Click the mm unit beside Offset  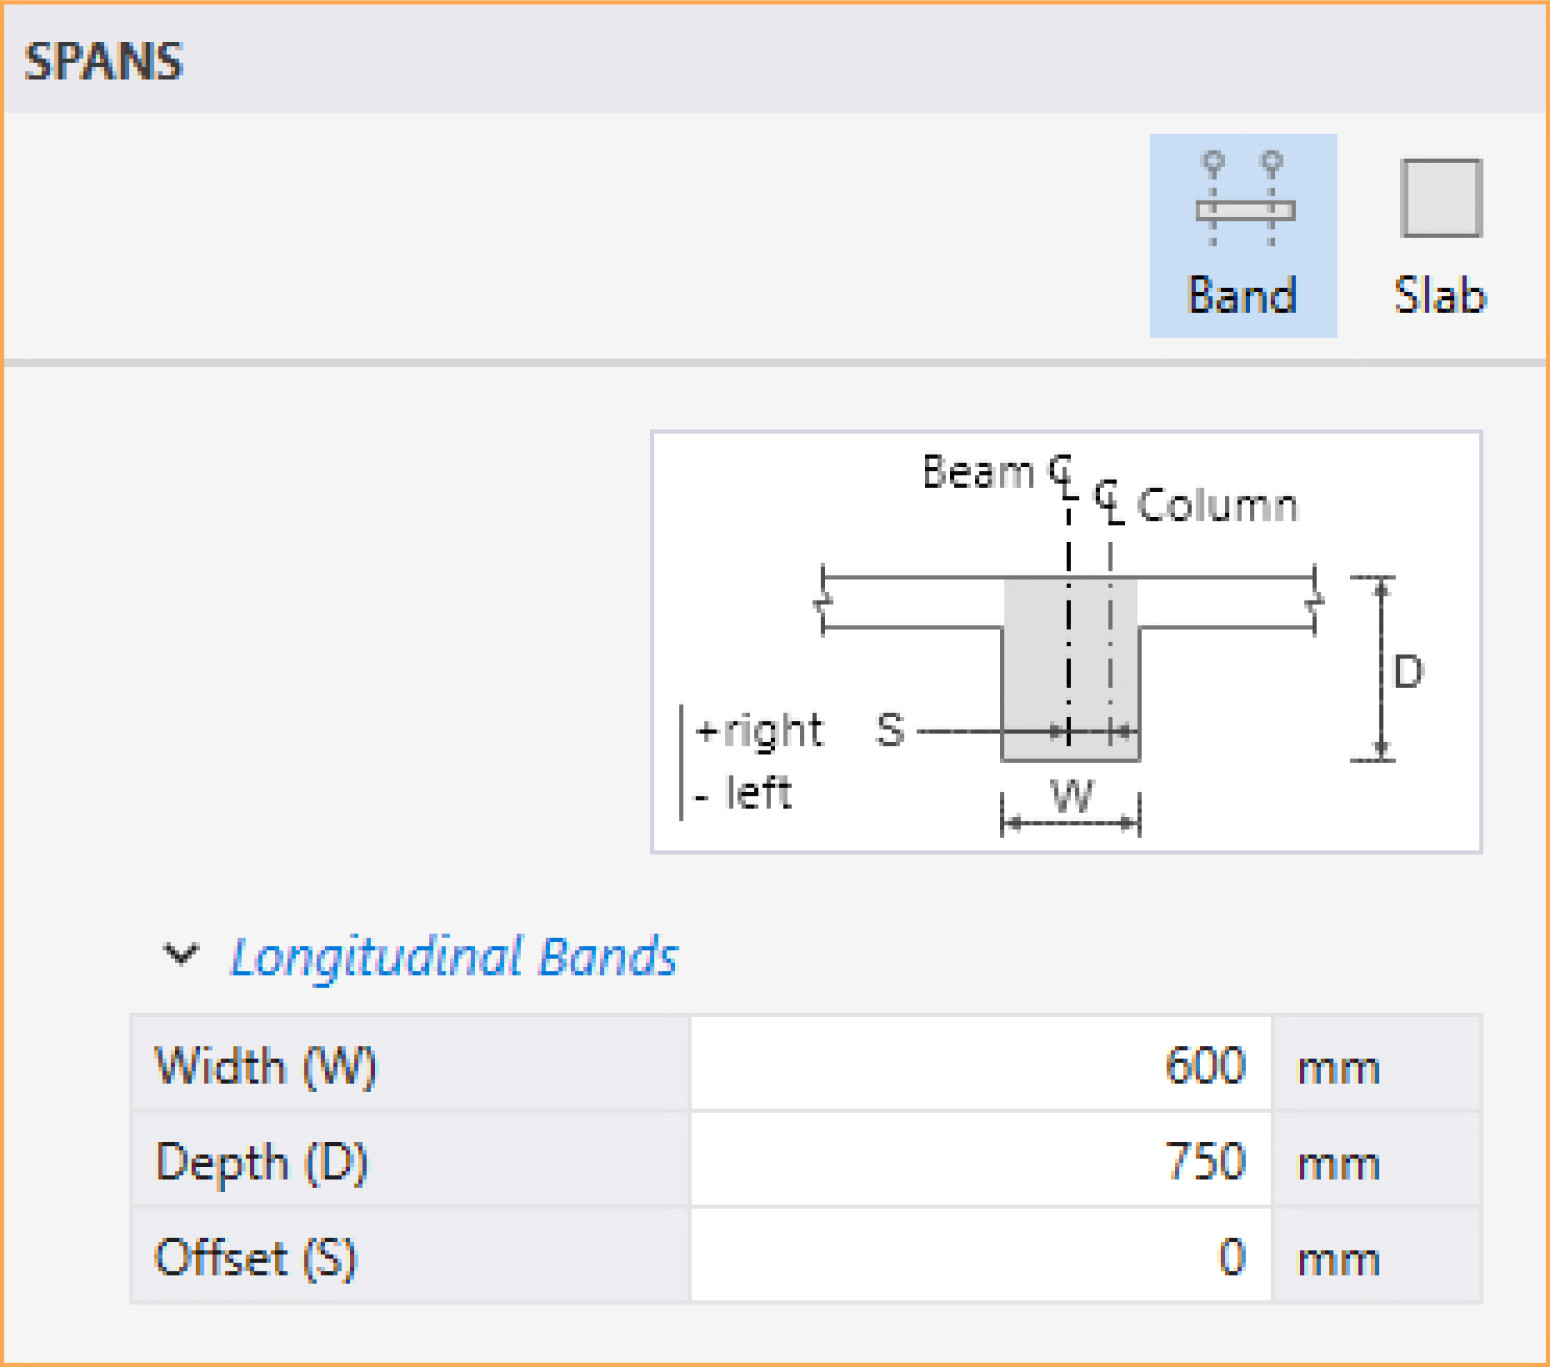pos(1338,1260)
